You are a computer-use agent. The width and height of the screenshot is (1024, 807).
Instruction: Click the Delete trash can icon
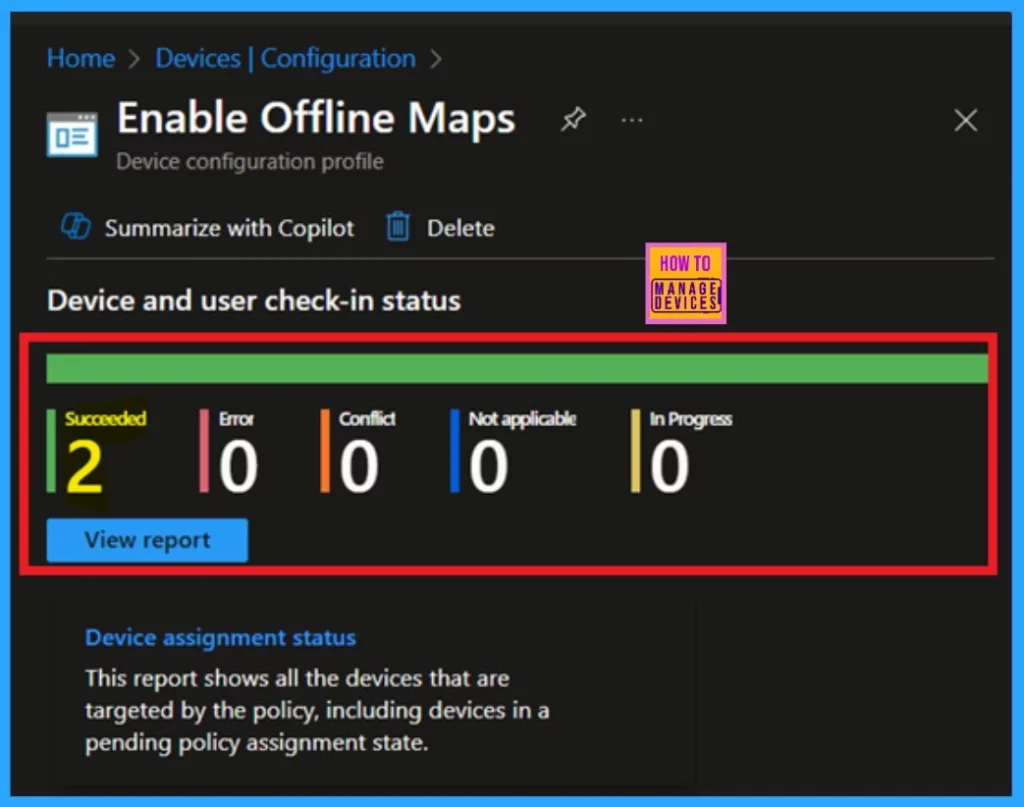pyautogui.click(x=398, y=227)
